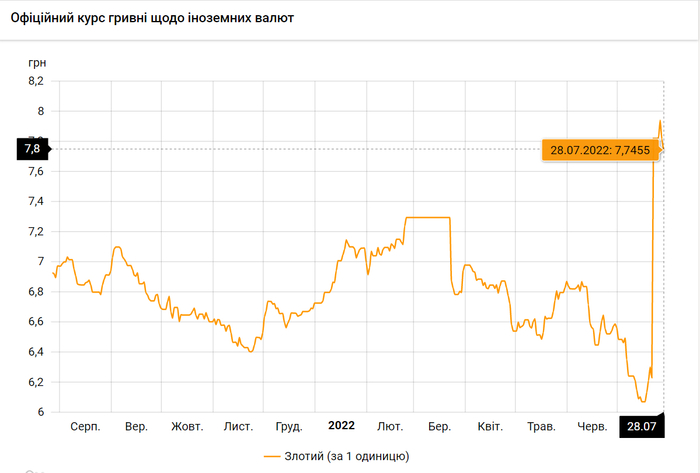Click the flat 7,3 plateau on the line
Viewport: 700px width, 473px height.
point(427,217)
